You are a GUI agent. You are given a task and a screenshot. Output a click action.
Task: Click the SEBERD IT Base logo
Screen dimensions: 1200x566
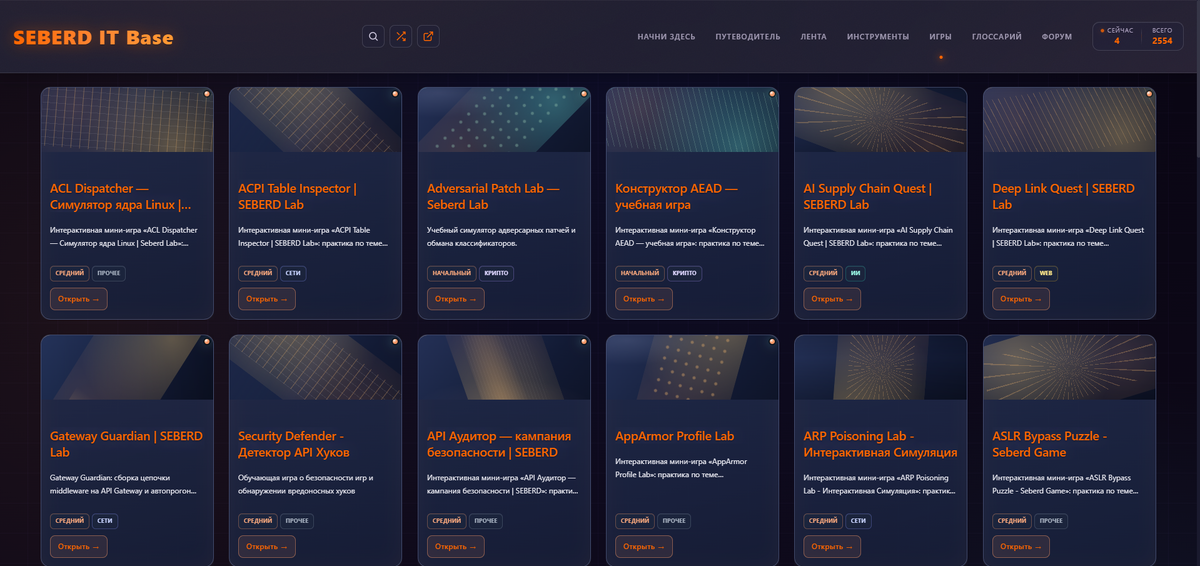[x=93, y=38]
